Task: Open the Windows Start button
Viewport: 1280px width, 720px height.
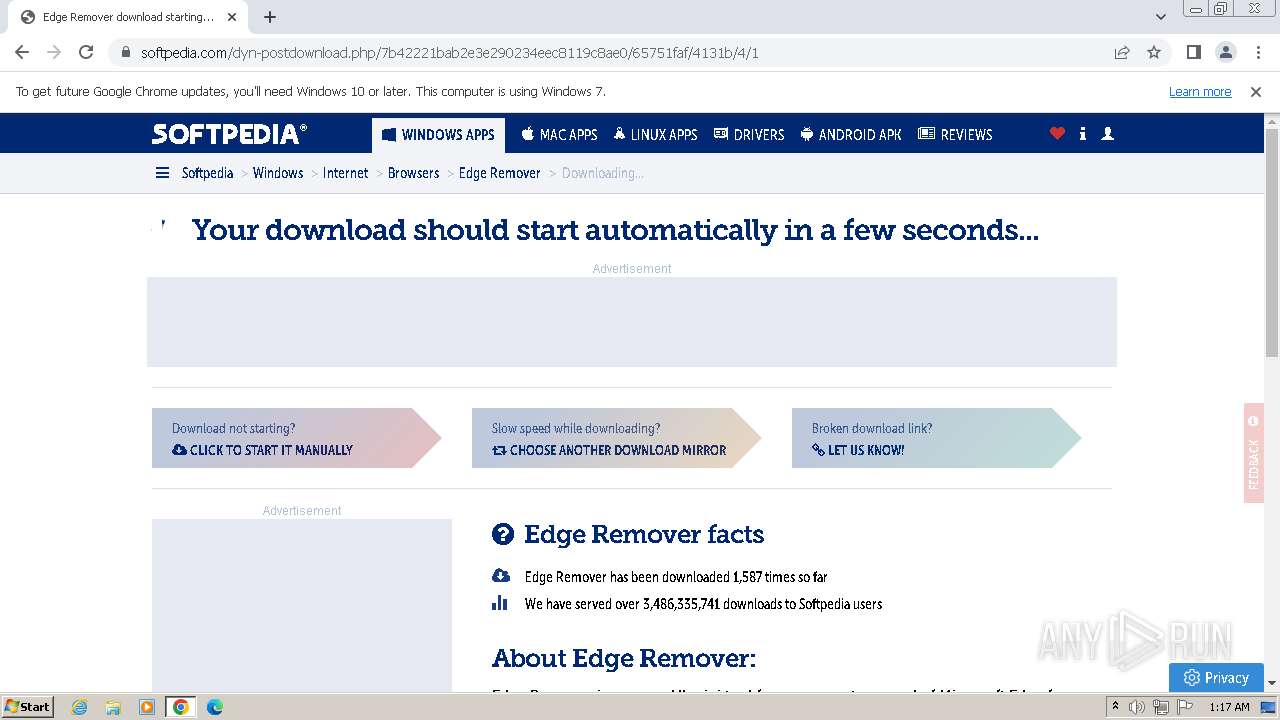Action: tap(28, 706)
